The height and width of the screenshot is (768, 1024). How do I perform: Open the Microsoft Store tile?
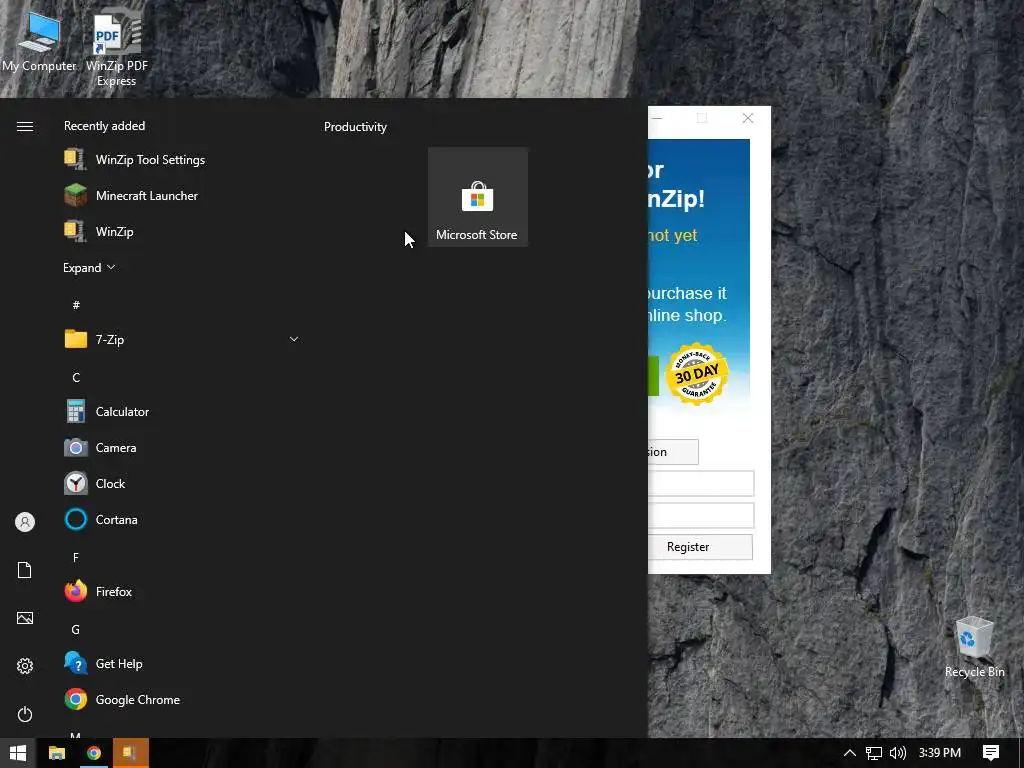point(477,197)
